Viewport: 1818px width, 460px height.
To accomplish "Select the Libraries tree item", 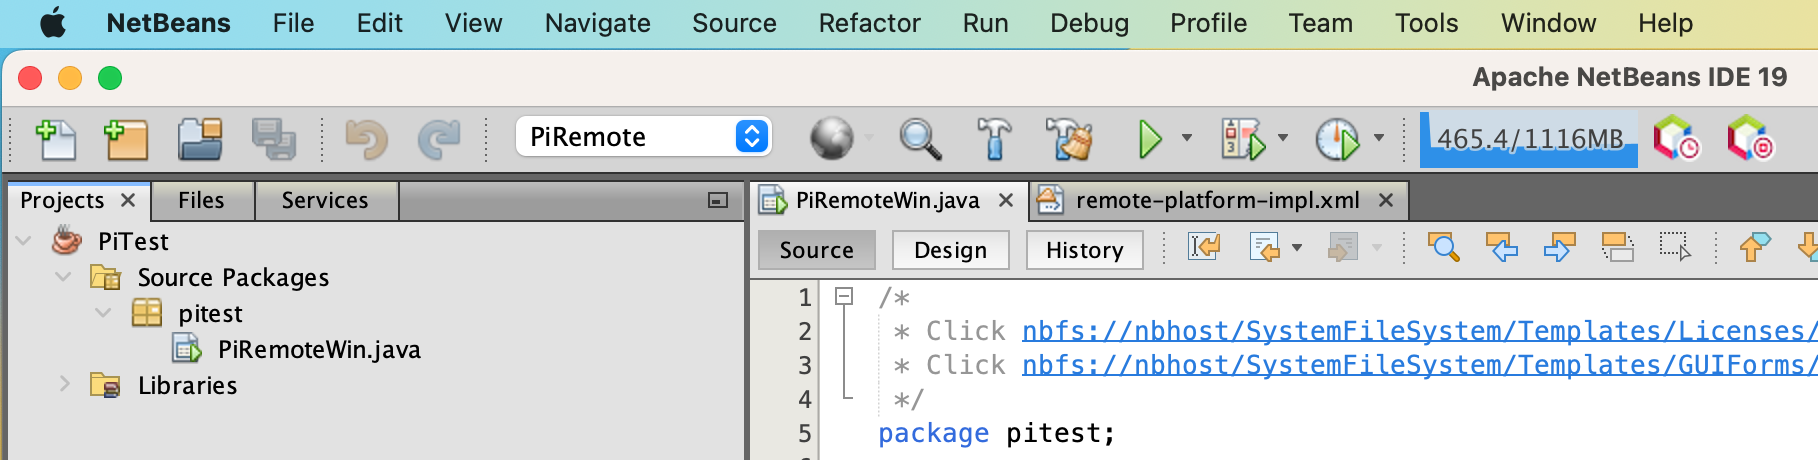I will tap(187, 385).
